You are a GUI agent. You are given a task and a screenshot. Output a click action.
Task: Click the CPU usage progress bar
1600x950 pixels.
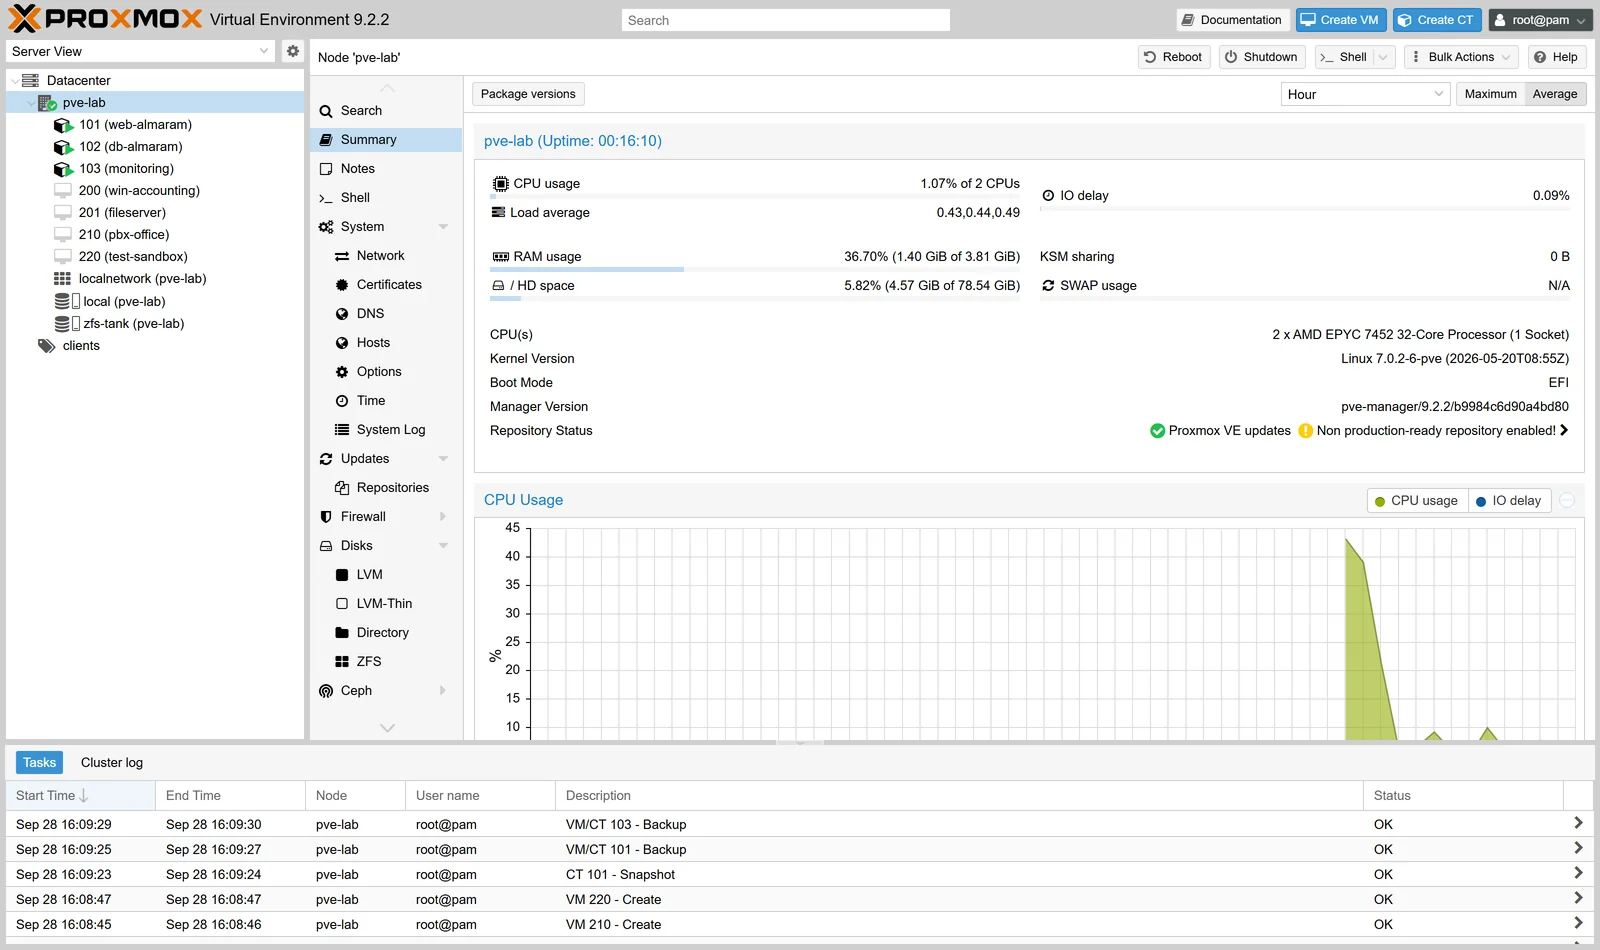[755, 196]
